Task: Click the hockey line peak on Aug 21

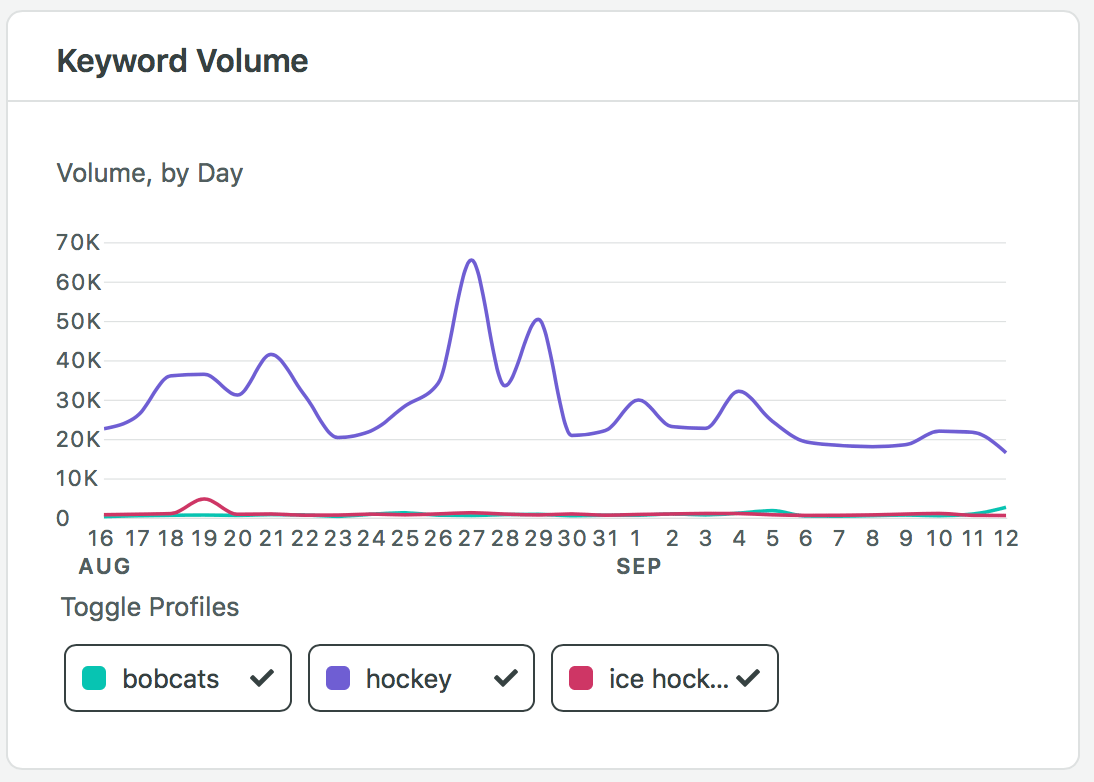Action: click(x=270, y=354)
